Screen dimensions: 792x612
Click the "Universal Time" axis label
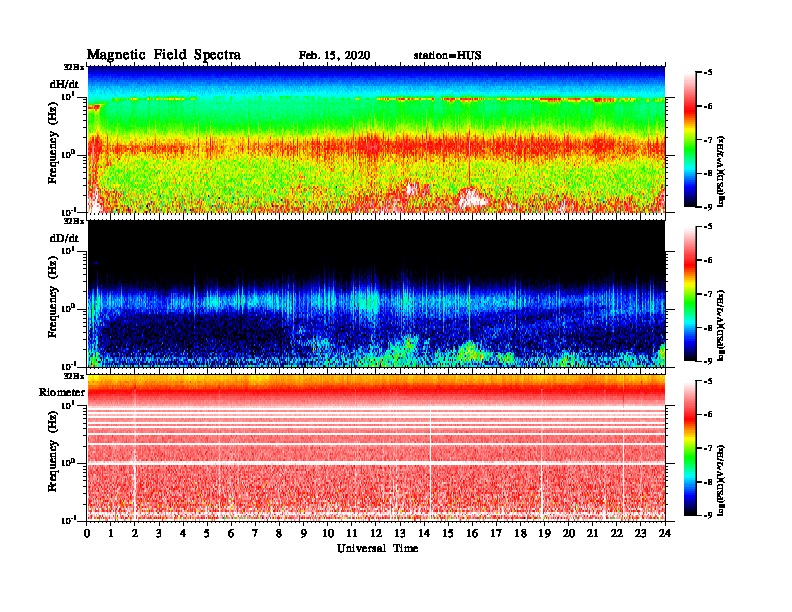tap(377, 548)
